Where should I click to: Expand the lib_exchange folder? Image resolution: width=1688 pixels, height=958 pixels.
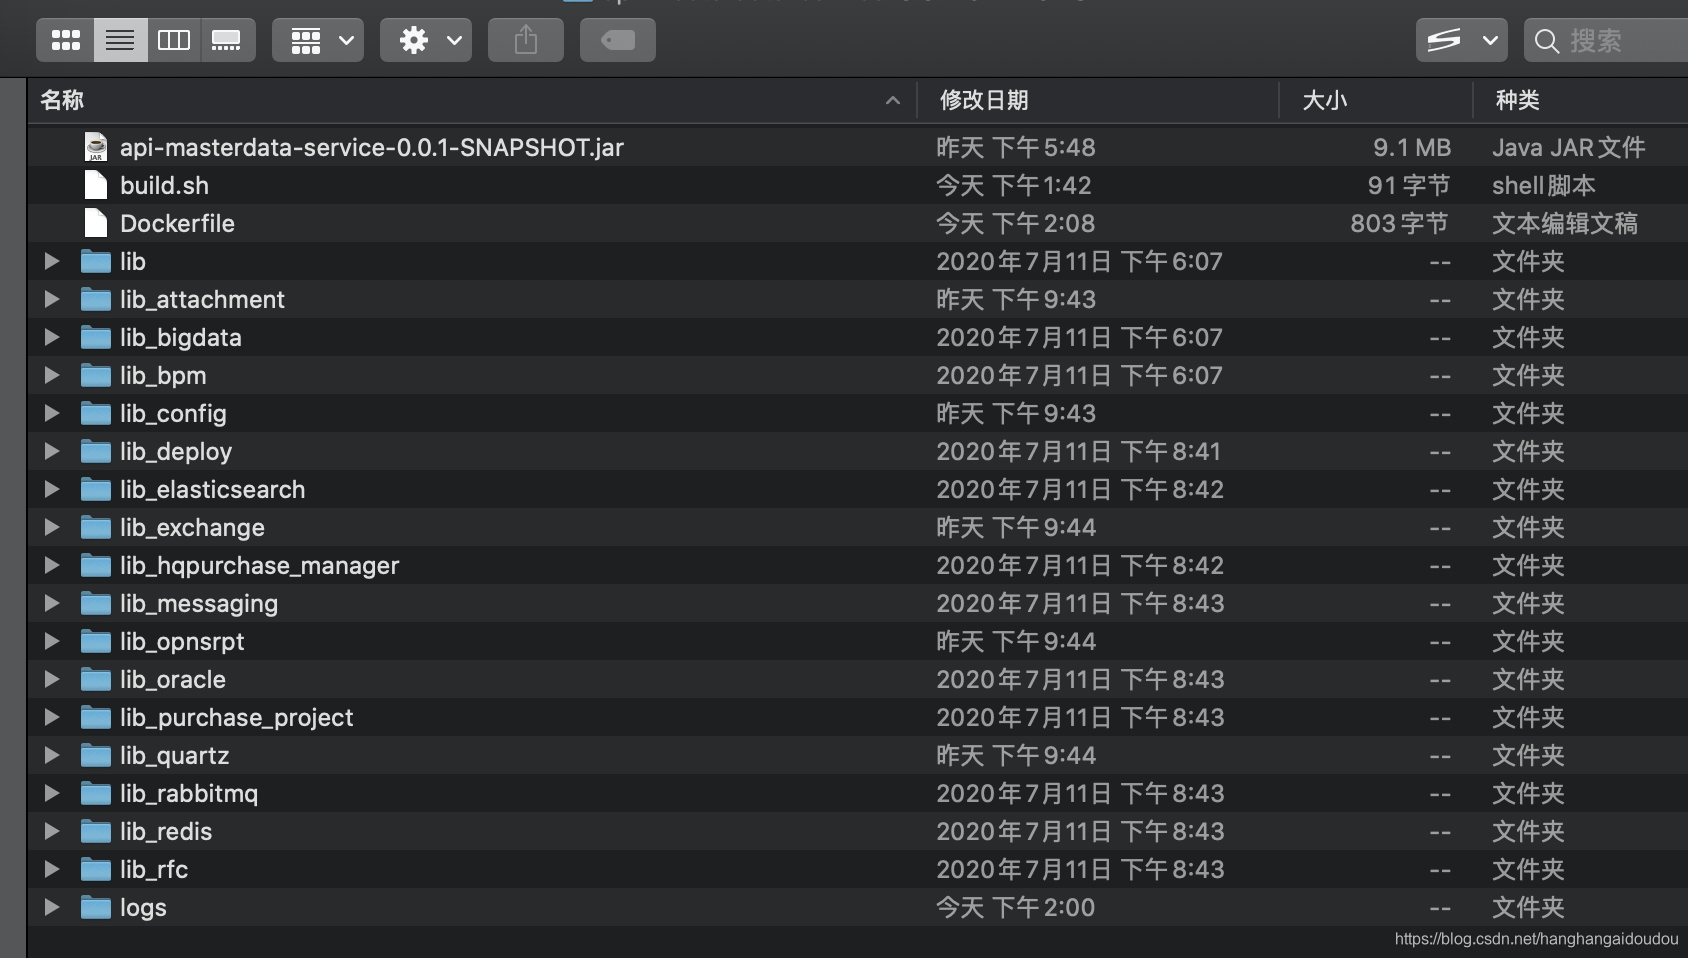52,527
